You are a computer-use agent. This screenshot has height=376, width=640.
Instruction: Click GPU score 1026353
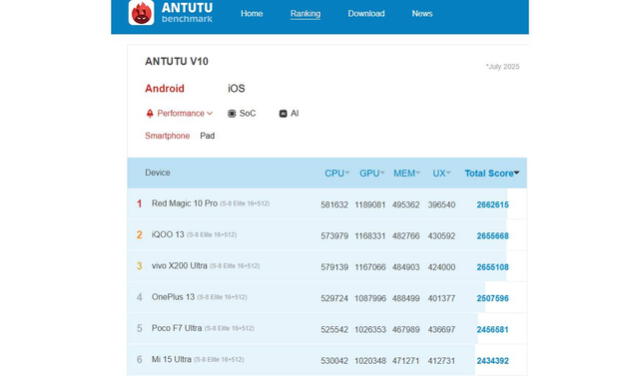coord(370,329)
